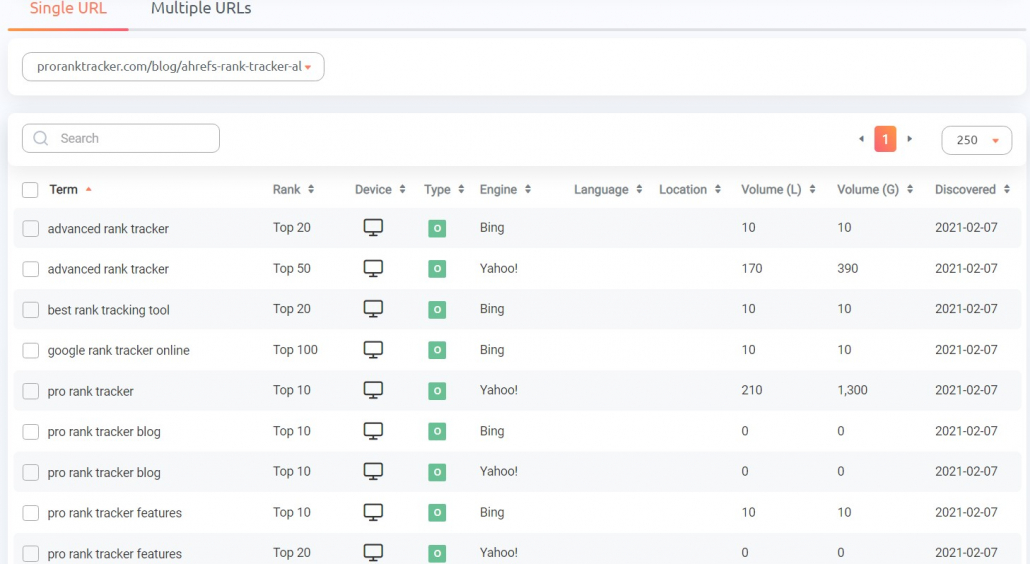
Task: Check the google rank tracker online row
Action: (30, 351)
